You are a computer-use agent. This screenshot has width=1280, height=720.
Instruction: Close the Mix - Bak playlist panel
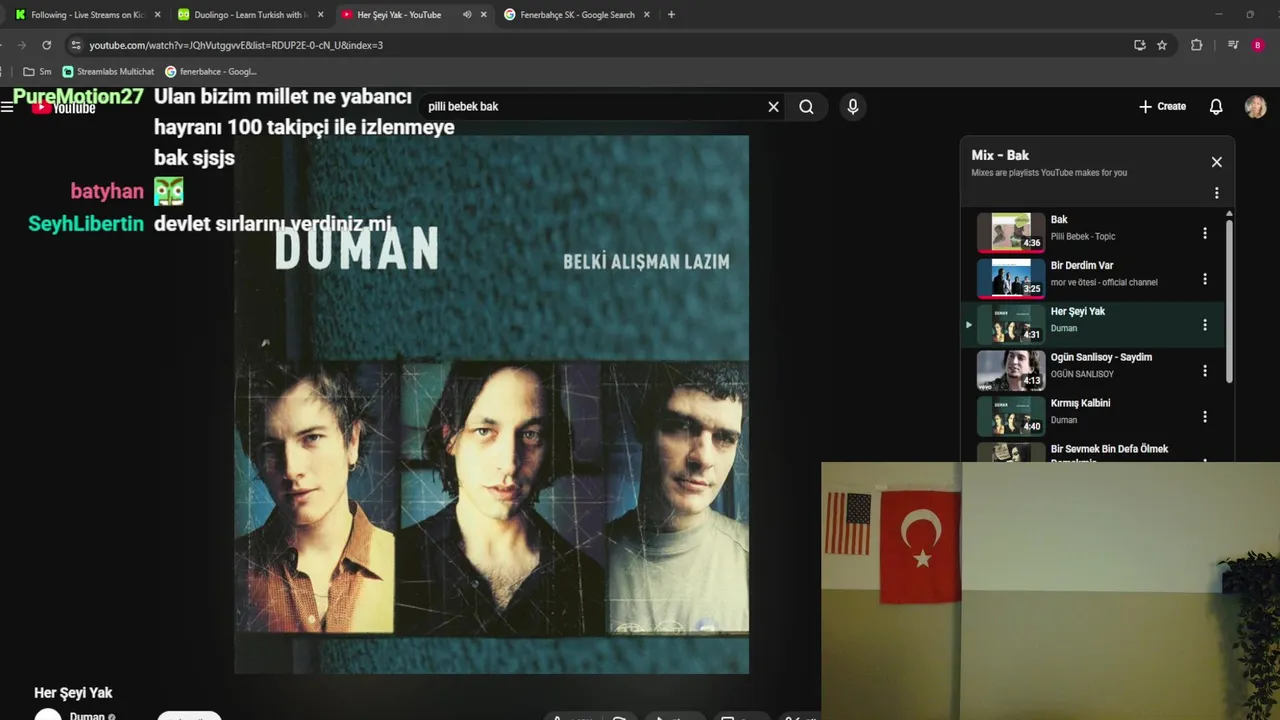tap(1216, 162)
